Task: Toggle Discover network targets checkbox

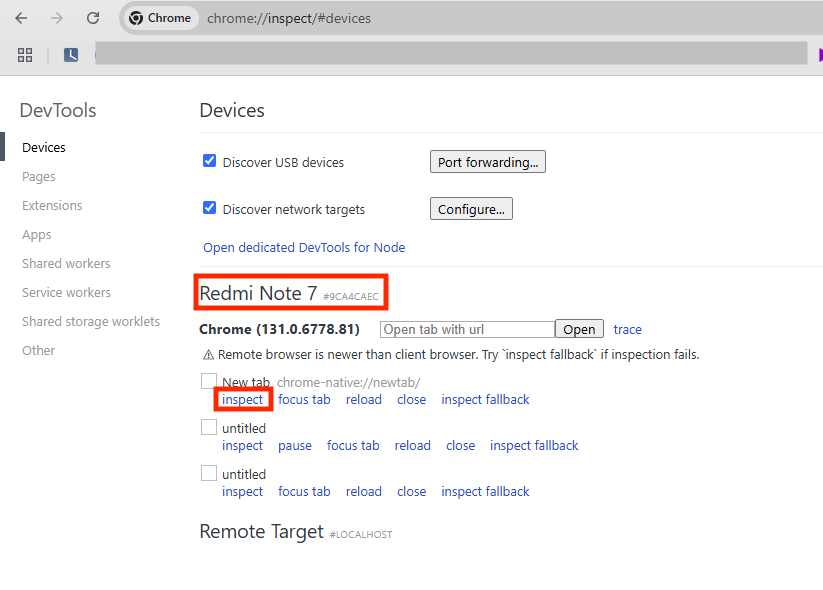Action: (x=210, y=208)
